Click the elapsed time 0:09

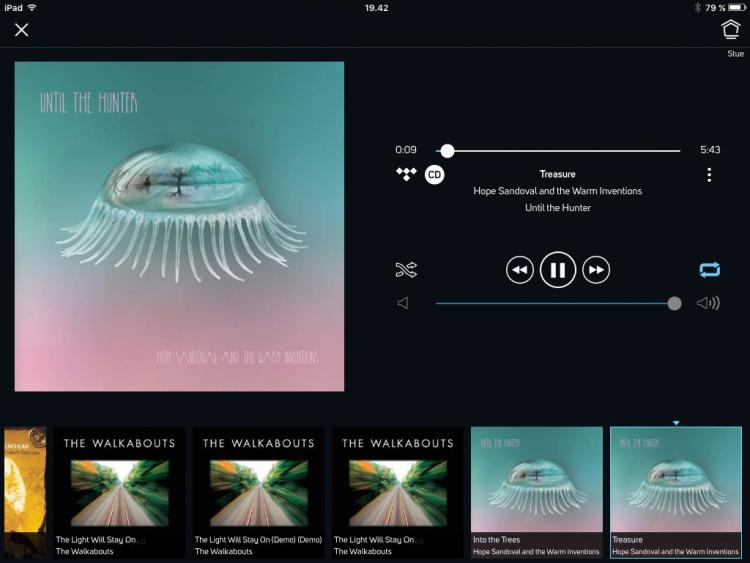(x=406, y=150)
